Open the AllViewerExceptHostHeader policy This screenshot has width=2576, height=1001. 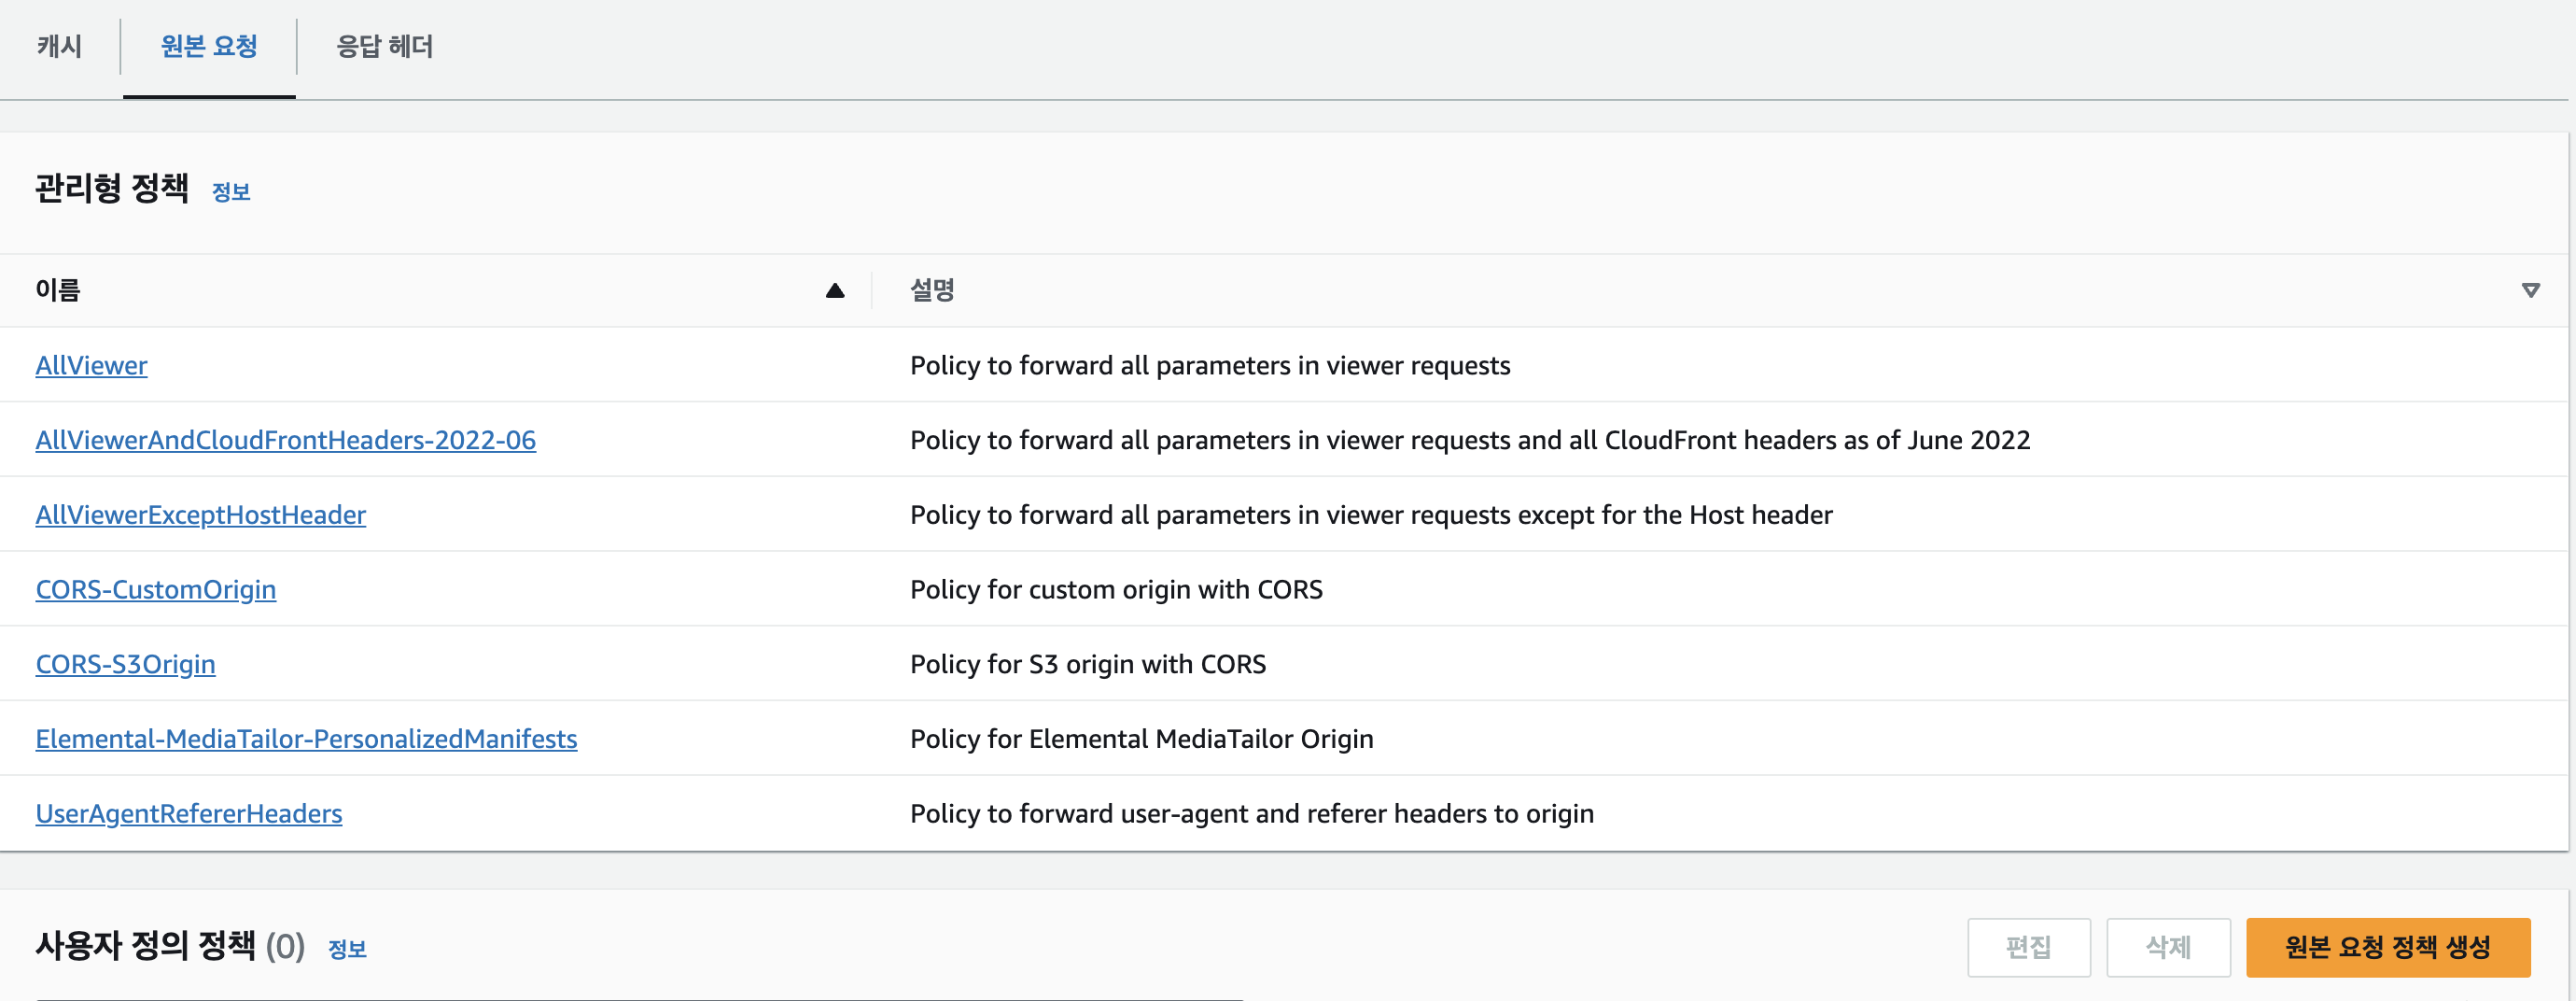[x=200, y=515]
